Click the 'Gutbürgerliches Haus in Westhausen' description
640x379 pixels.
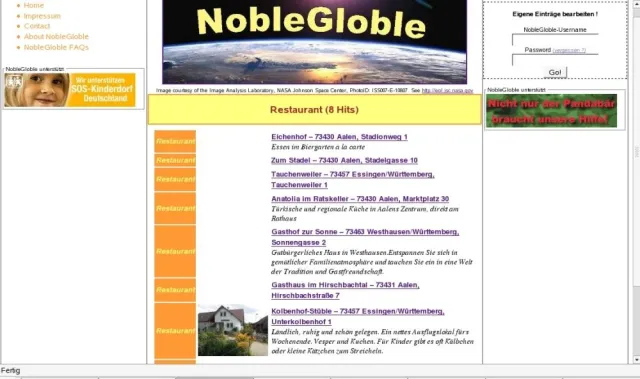pos(372,262)
